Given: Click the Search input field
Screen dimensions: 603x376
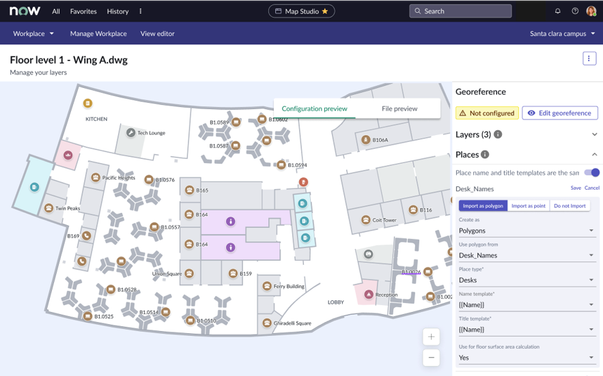Looking at the screenshot, I should (460, 11).
